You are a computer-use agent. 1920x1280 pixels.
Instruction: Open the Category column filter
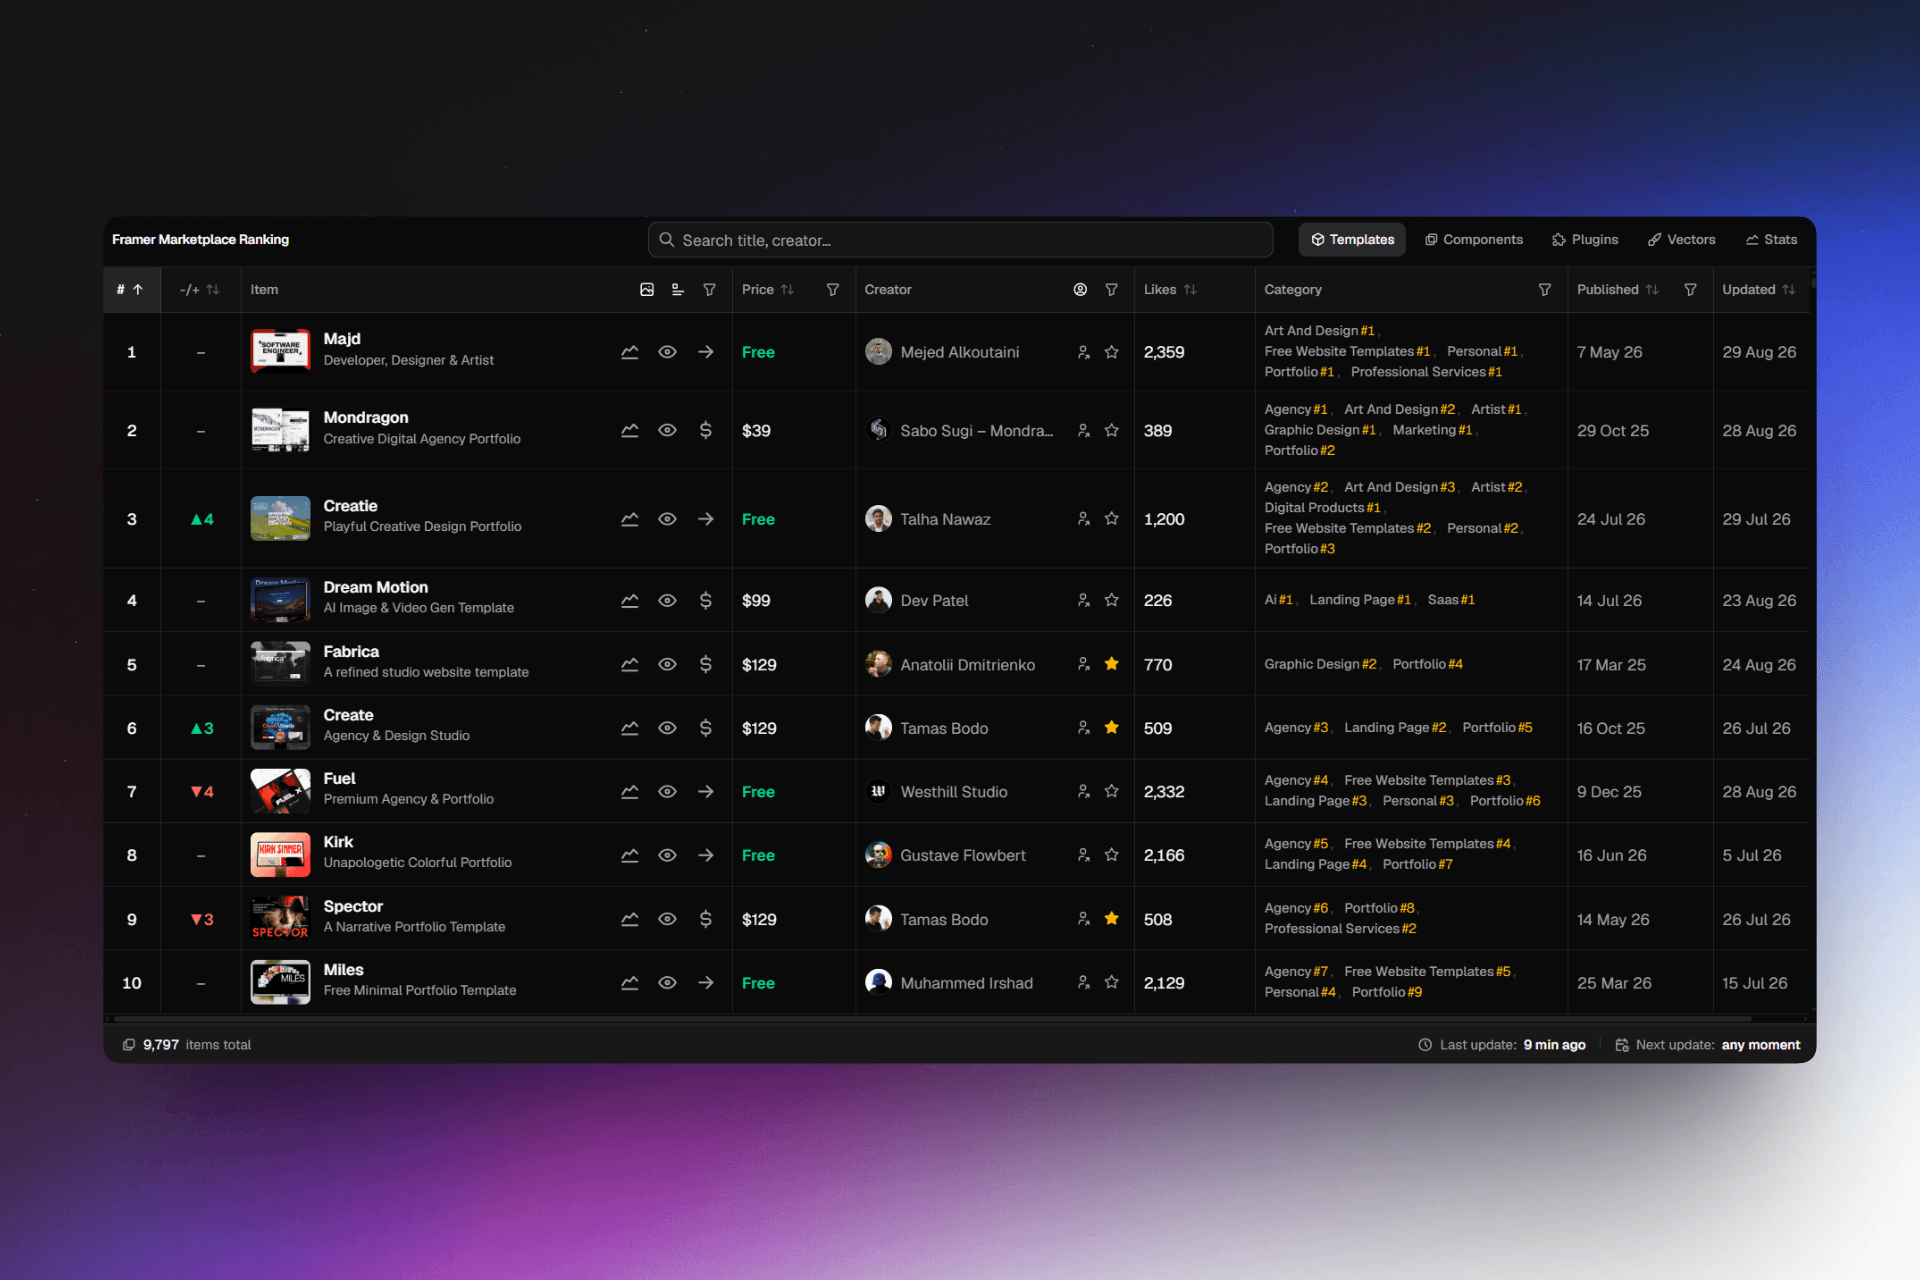pos(1545,290)
